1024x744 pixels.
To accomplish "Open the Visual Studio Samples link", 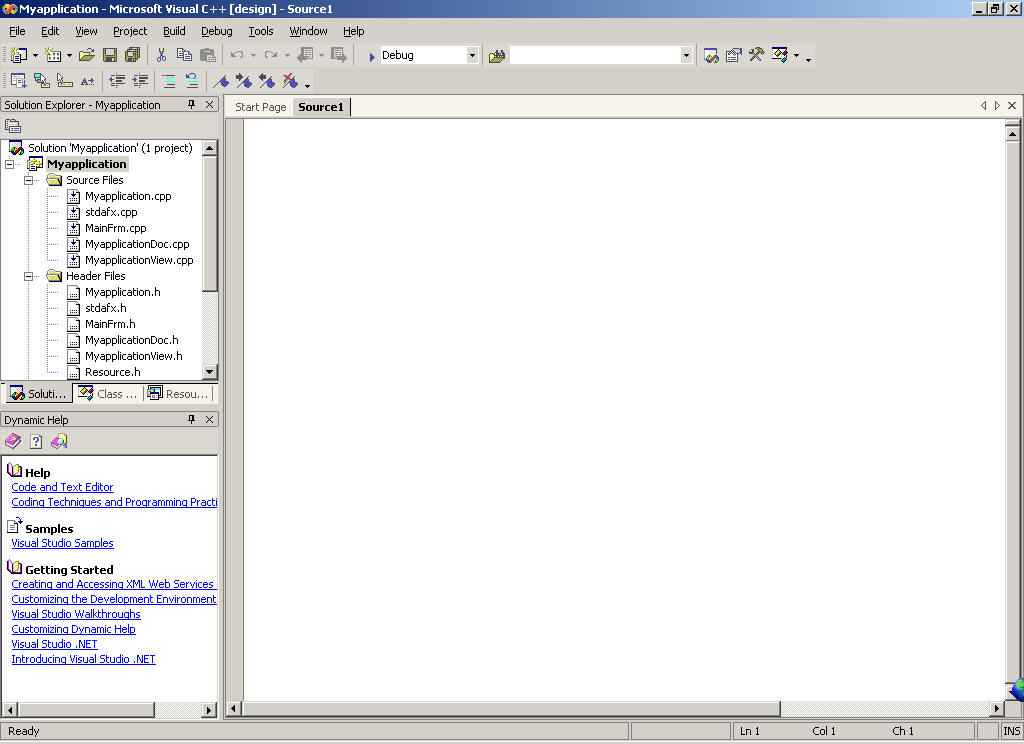I will [63, 543].
